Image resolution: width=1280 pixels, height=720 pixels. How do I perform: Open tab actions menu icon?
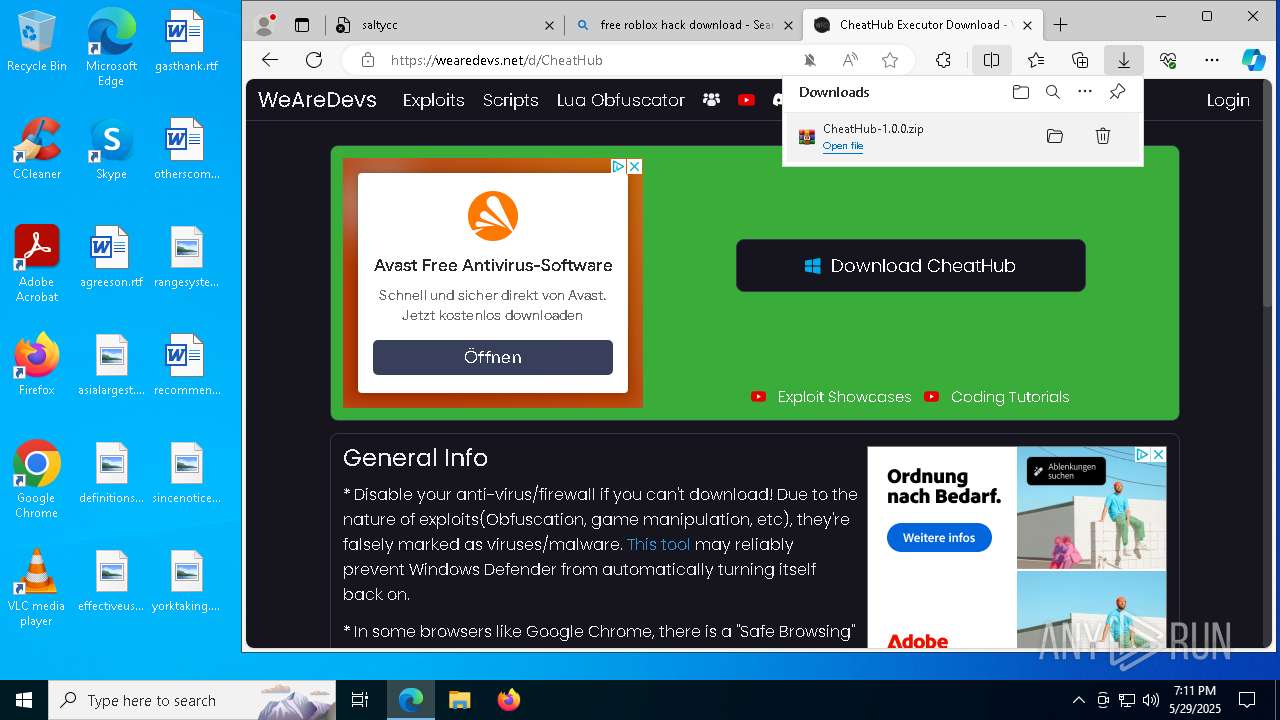[x=302, y=25]
